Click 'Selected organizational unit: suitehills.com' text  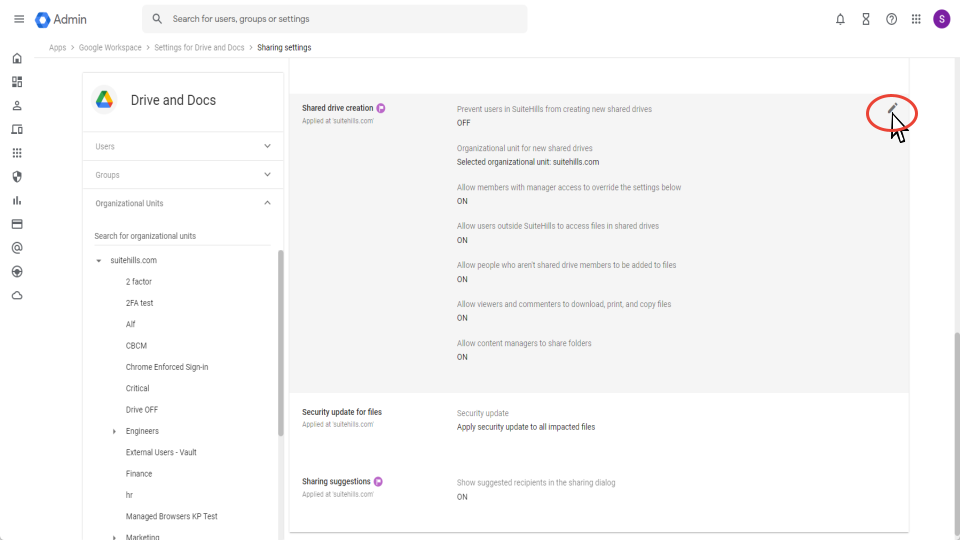coord(528,162)
